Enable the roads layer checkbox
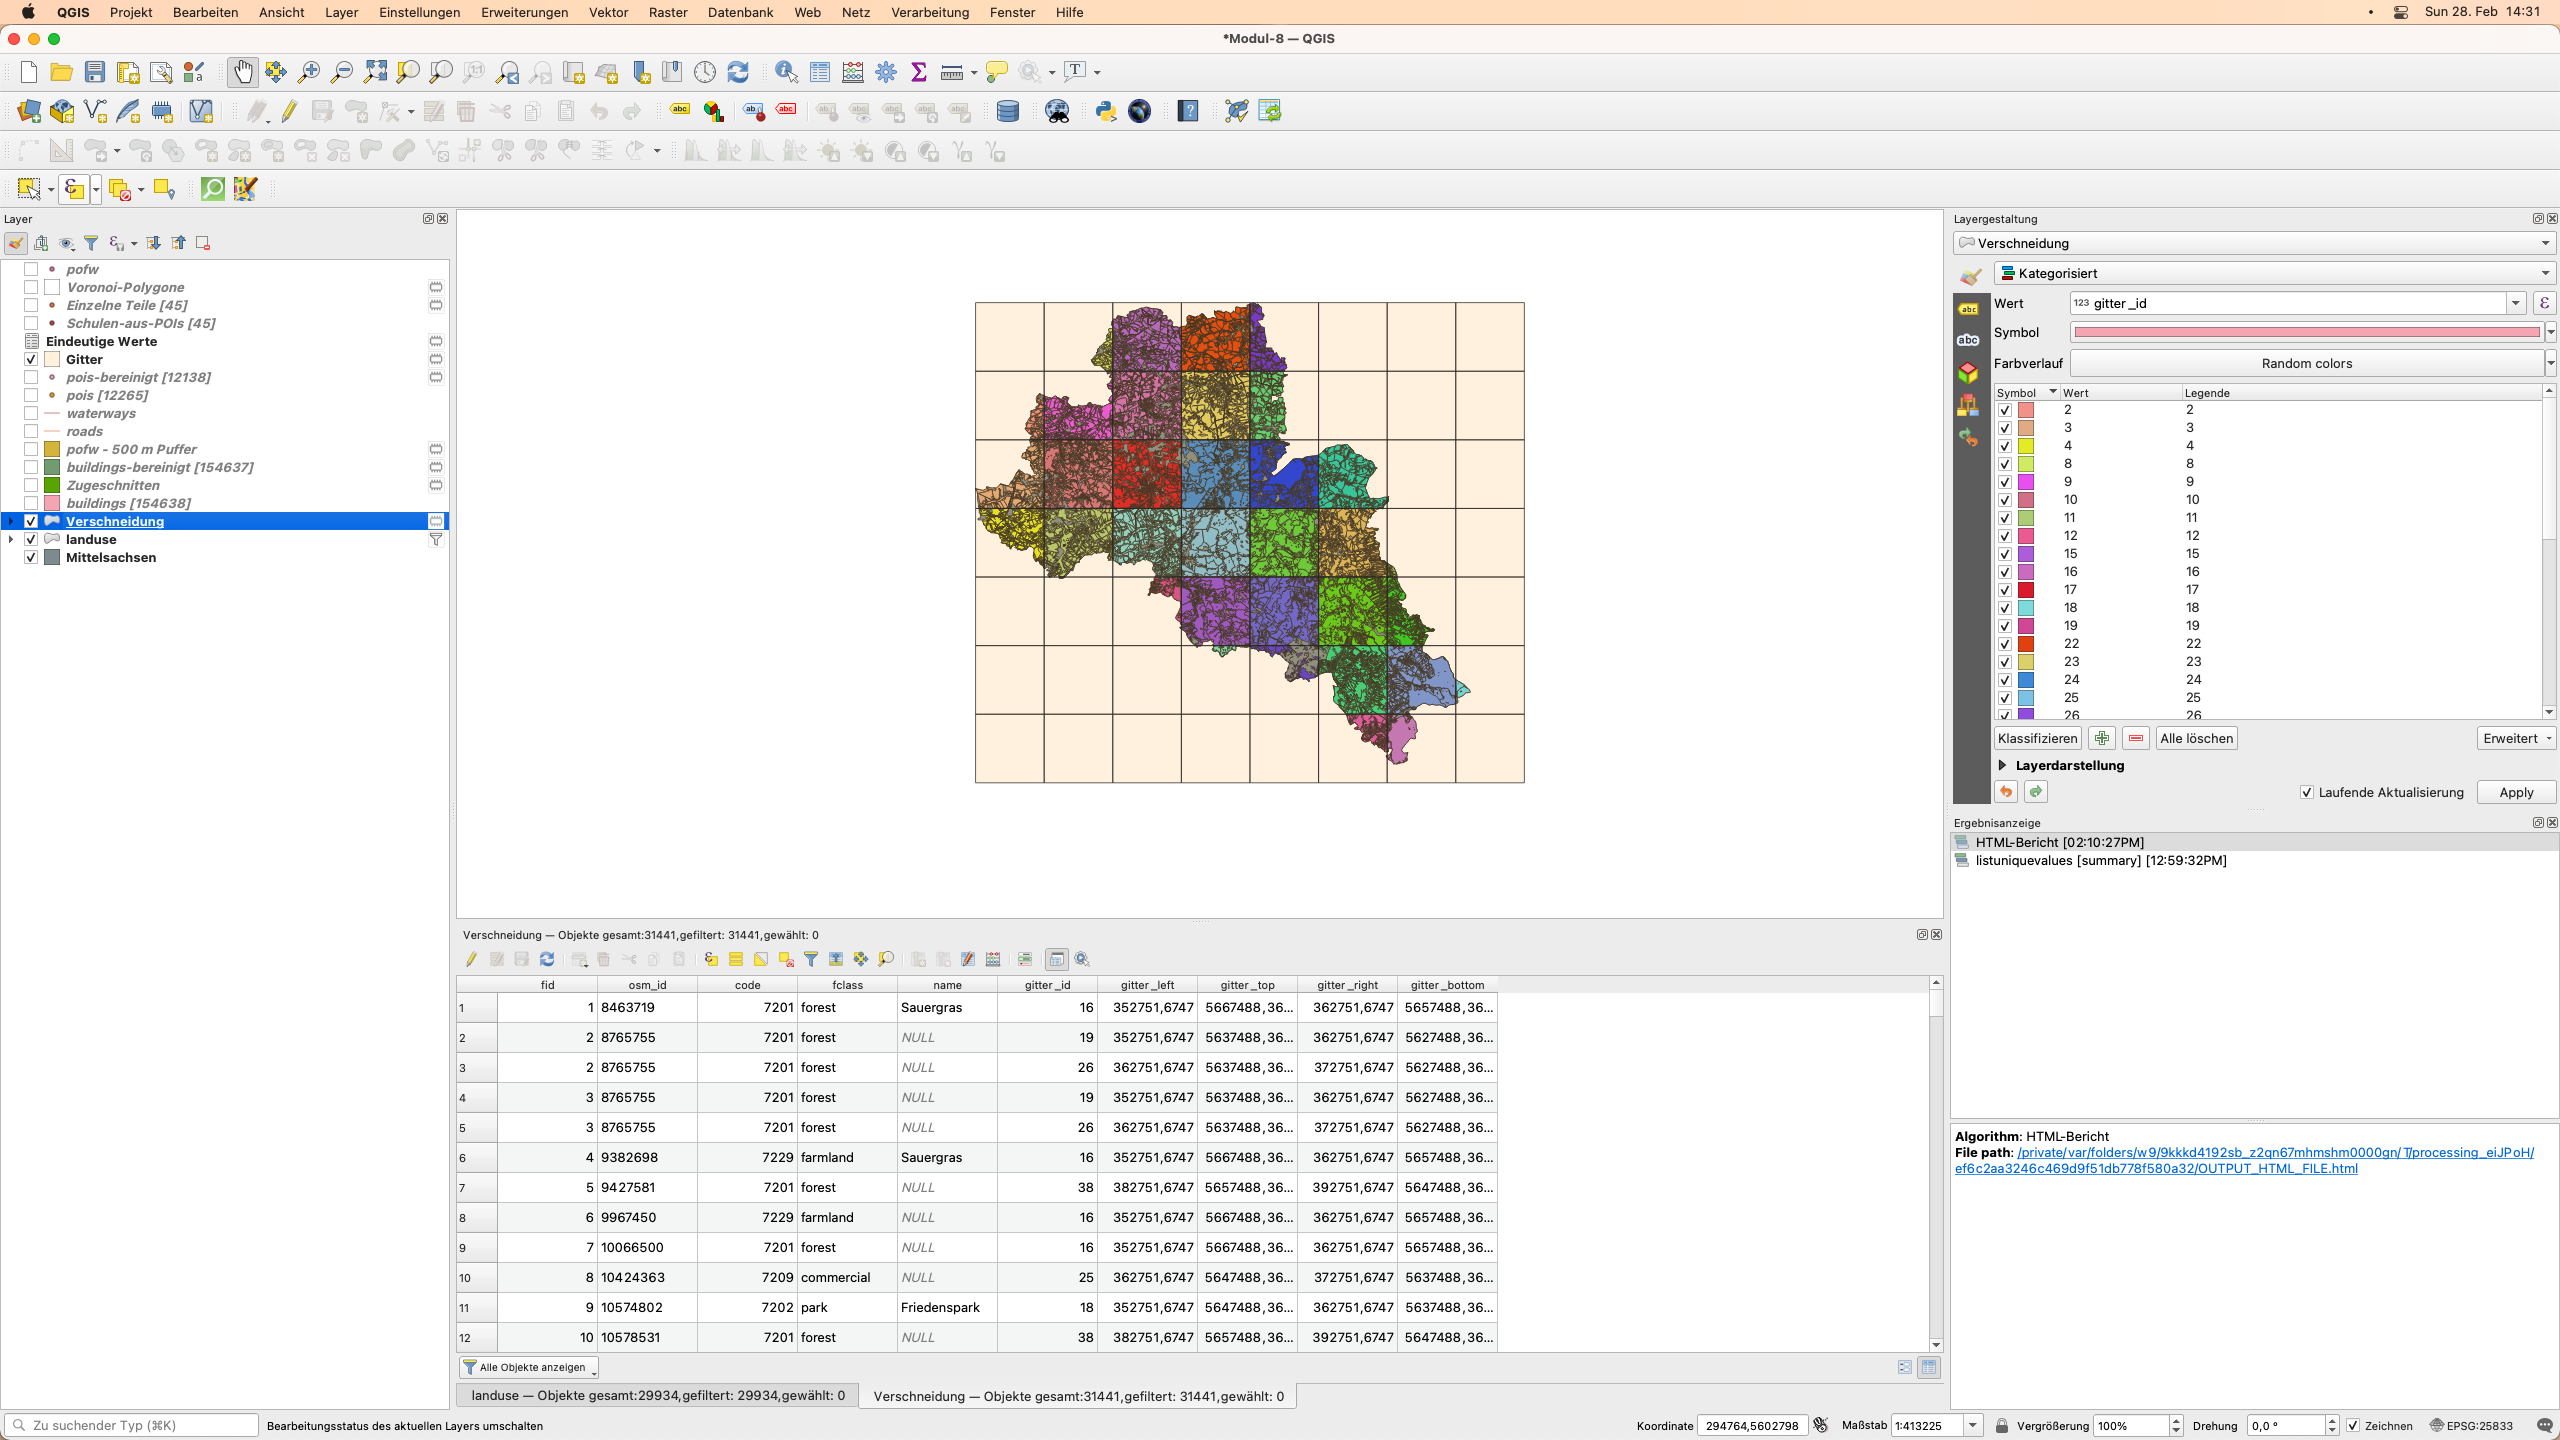Viewport: 2560px width, 1440px height. coord(31,431)
